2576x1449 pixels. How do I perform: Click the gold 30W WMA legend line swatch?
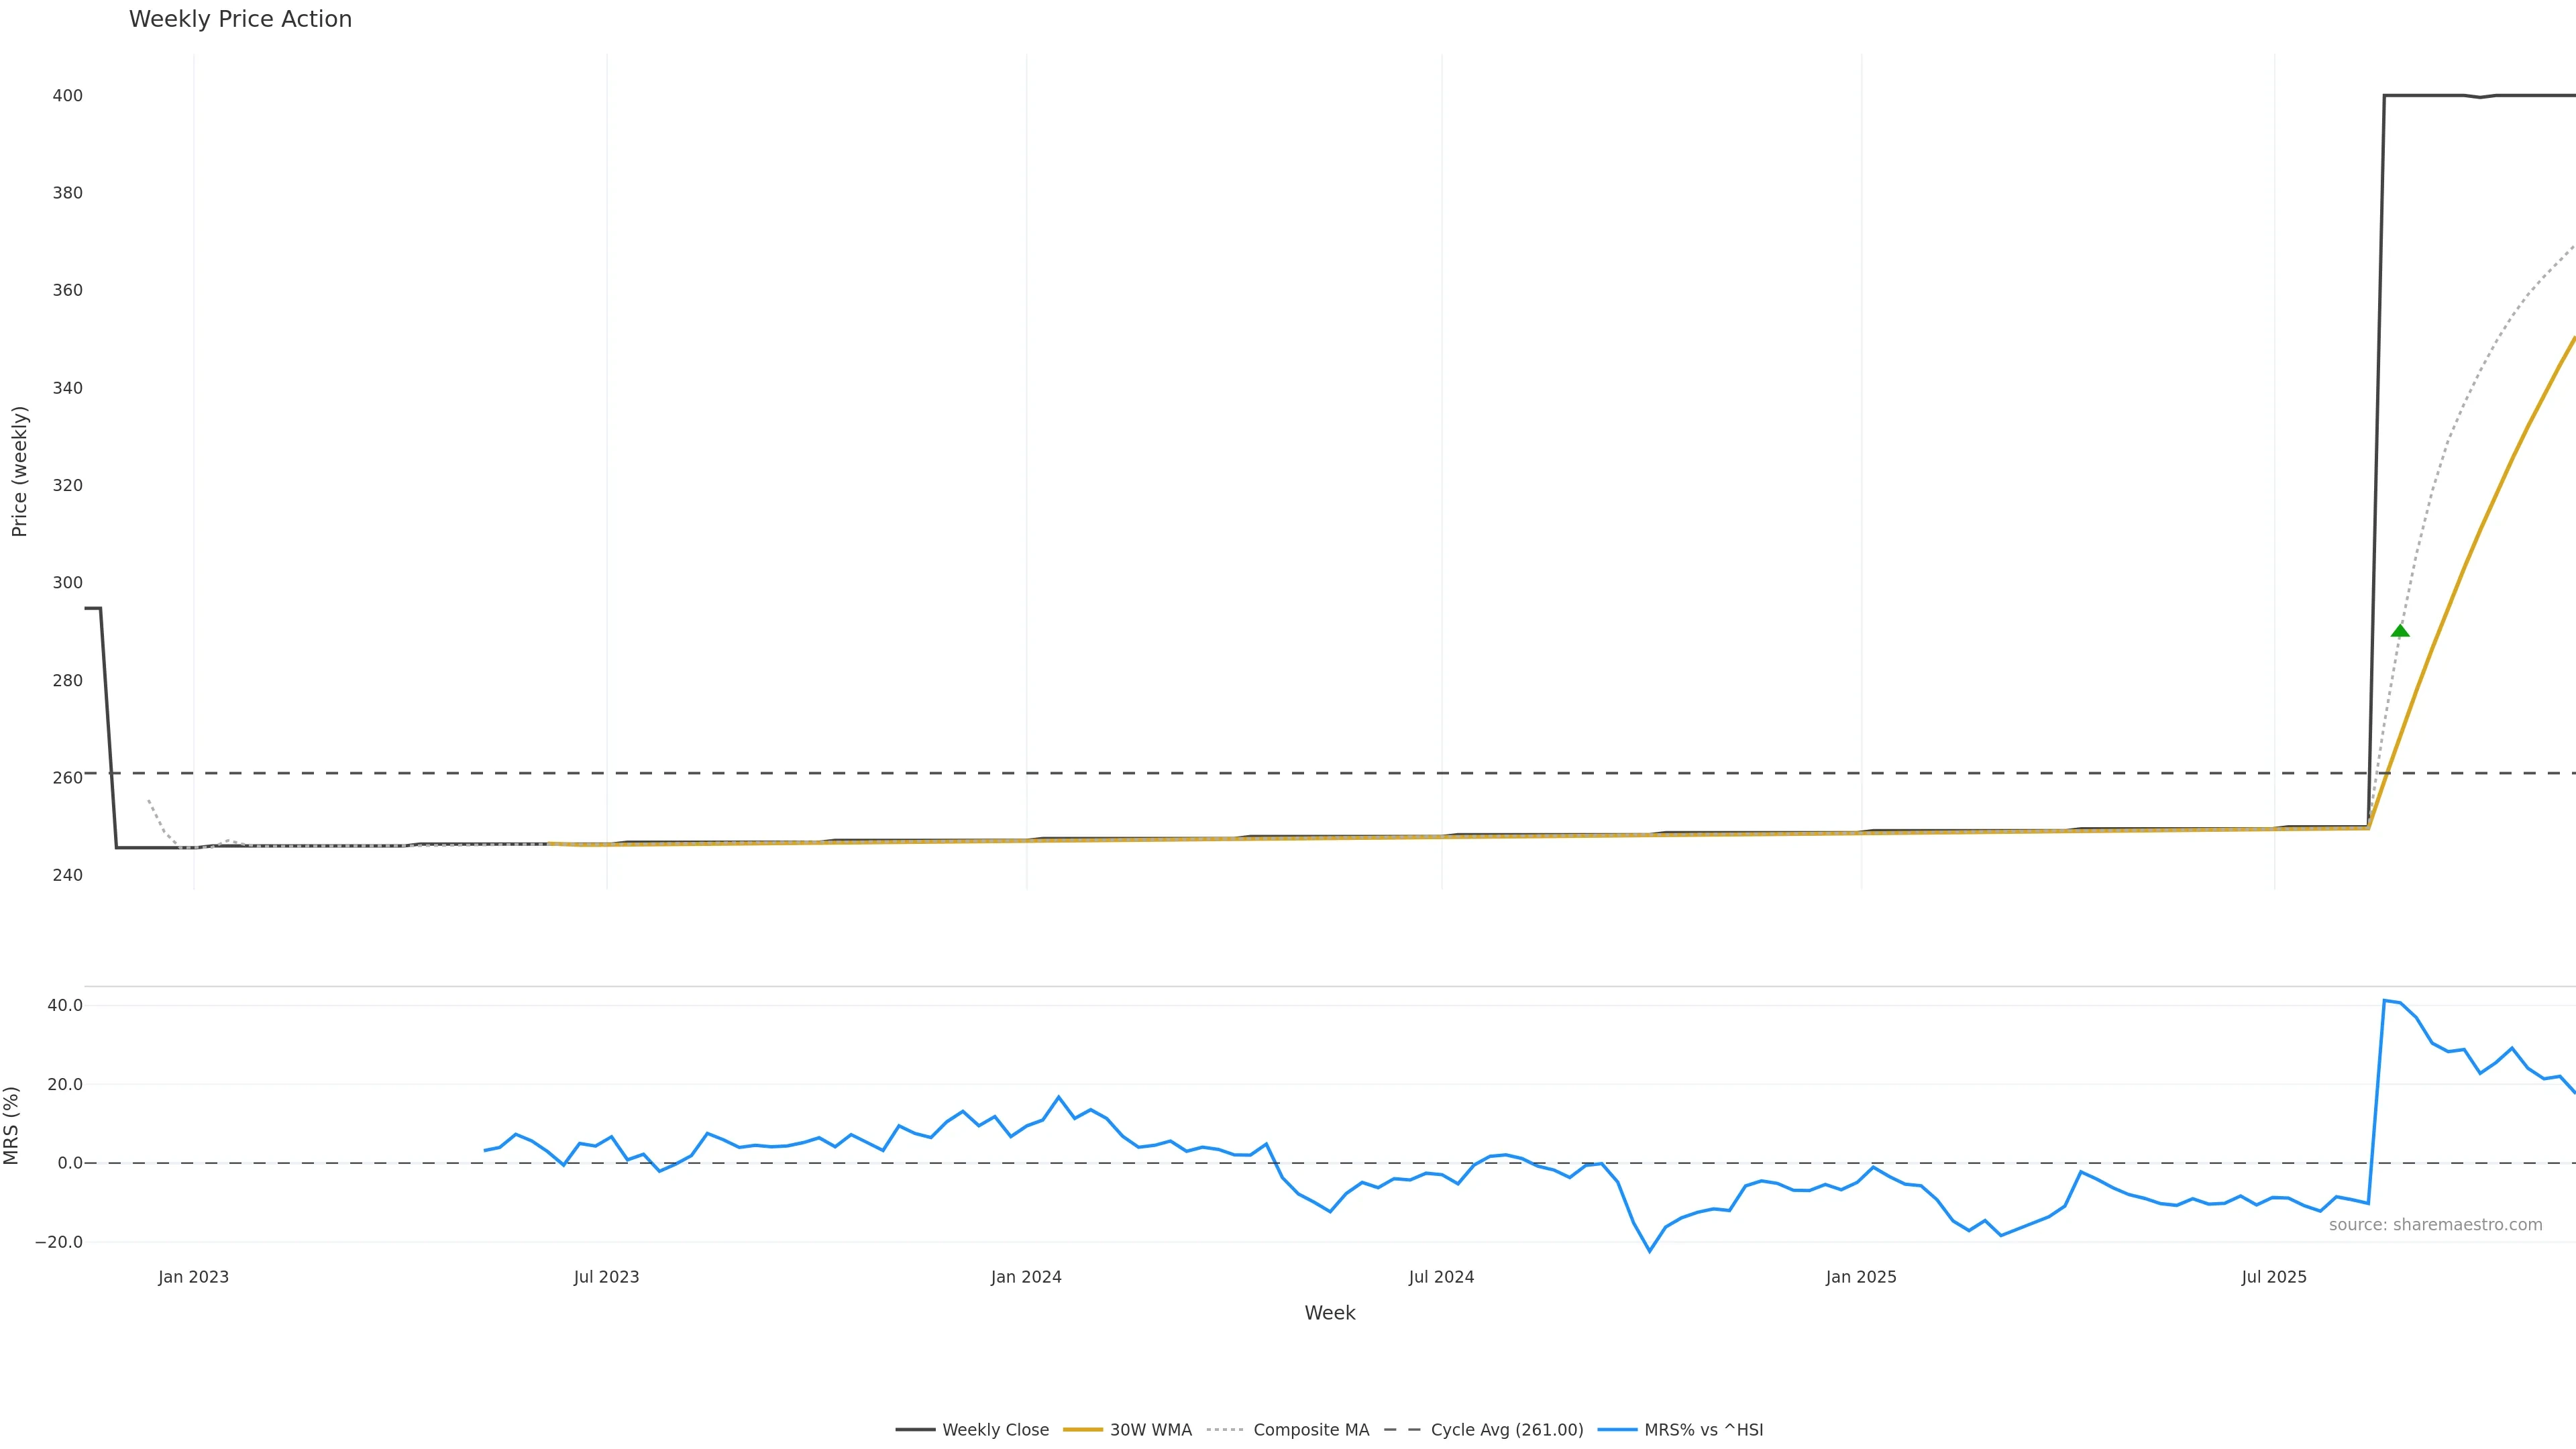(x=1082, y=1430)
